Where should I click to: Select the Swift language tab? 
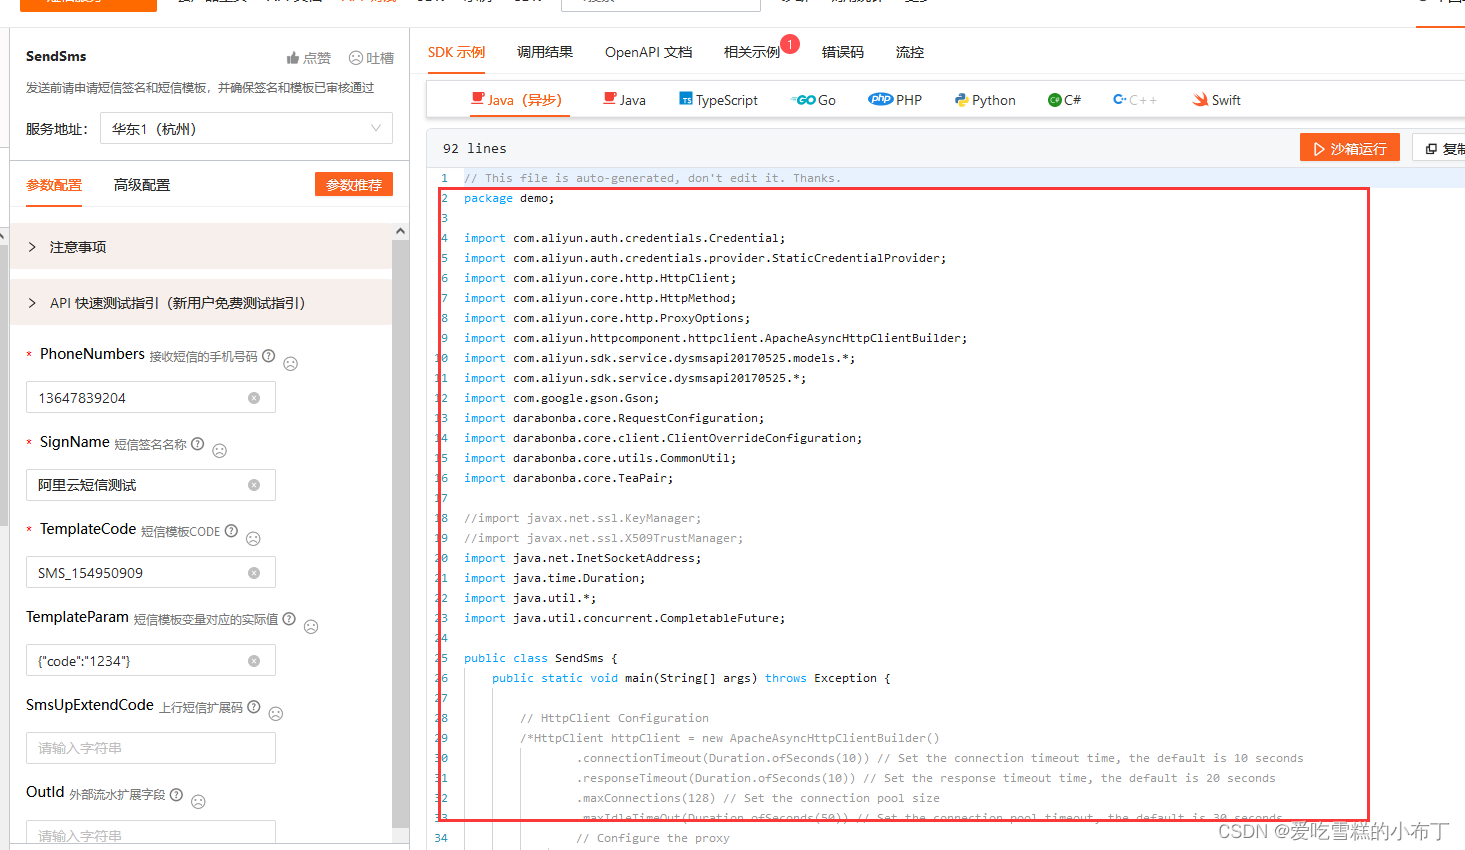1216,100
